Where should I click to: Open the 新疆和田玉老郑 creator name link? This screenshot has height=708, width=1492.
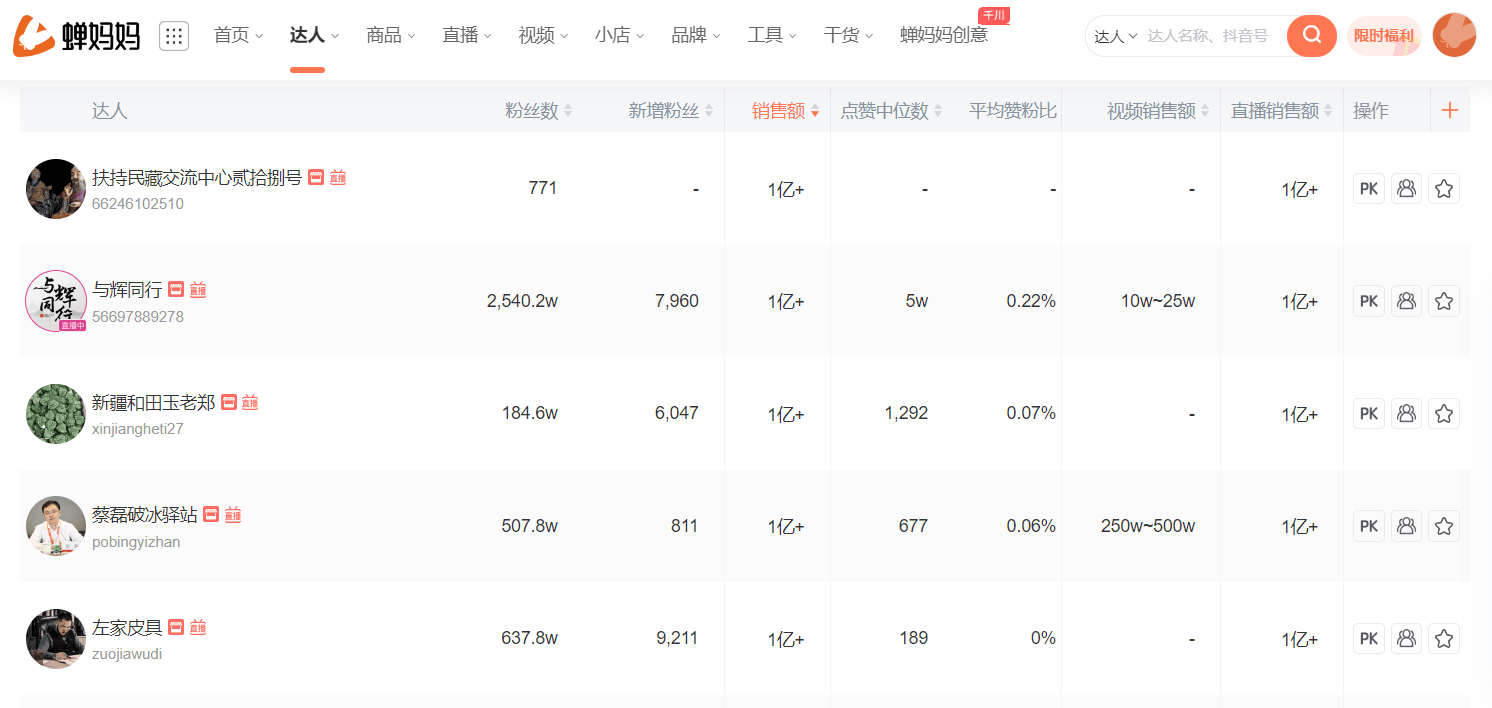pyautogui.click(x=153, y=402)
